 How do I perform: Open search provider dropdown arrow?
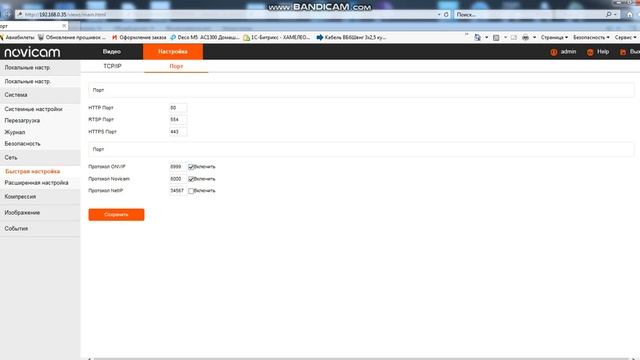pyautogui.click(x=615, y=14)
